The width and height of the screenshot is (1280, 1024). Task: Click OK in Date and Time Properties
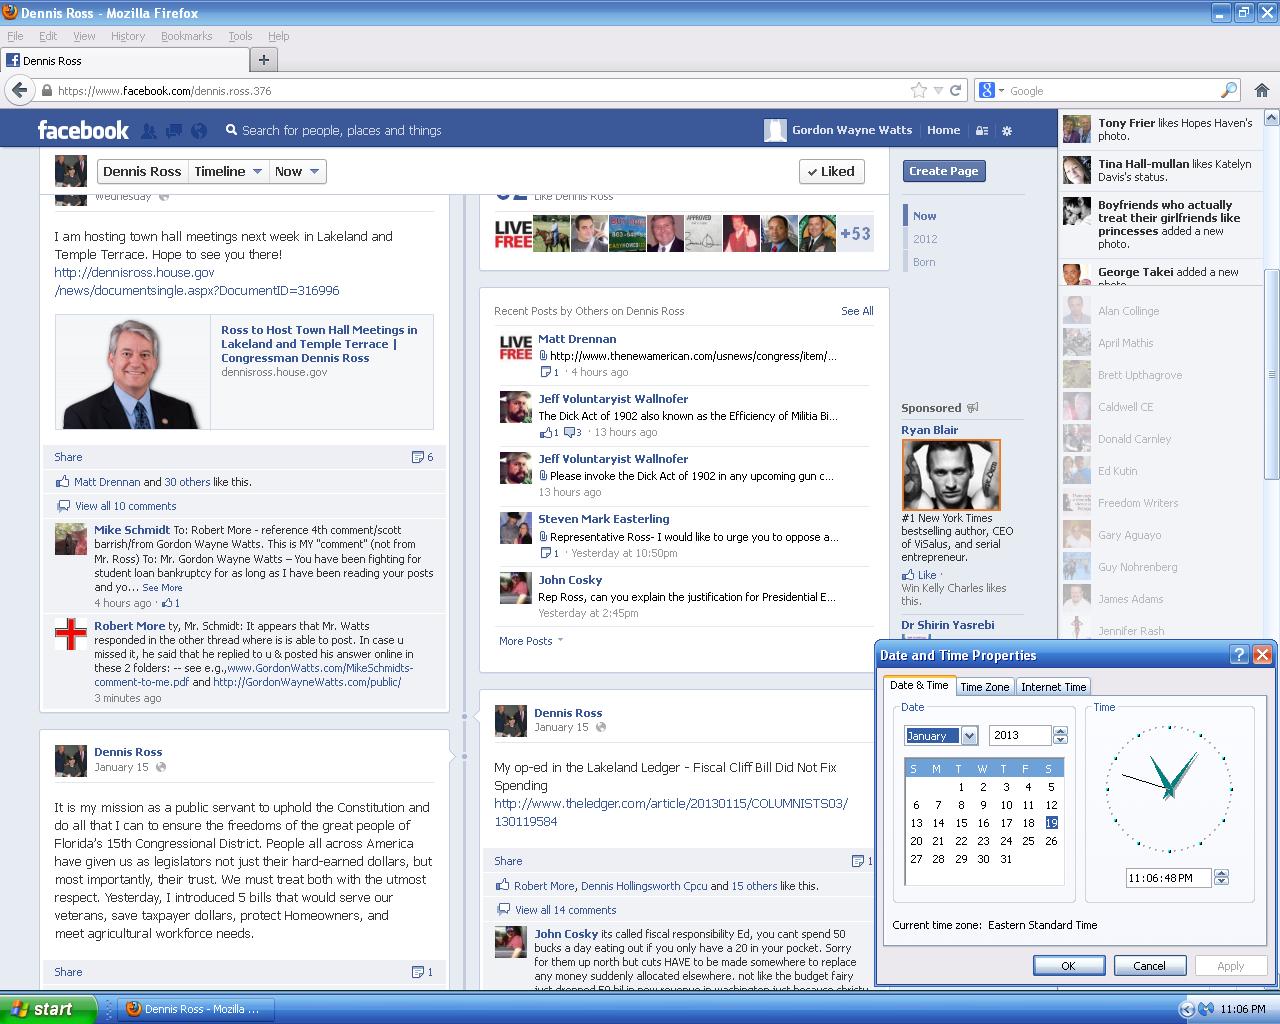pyautogui.click(x=1068, y=965)
